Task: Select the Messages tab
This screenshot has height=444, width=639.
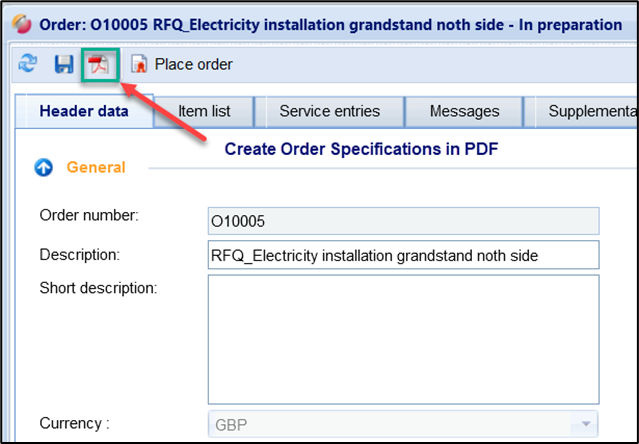Action: pyautogui.click(x=464, y=111)
